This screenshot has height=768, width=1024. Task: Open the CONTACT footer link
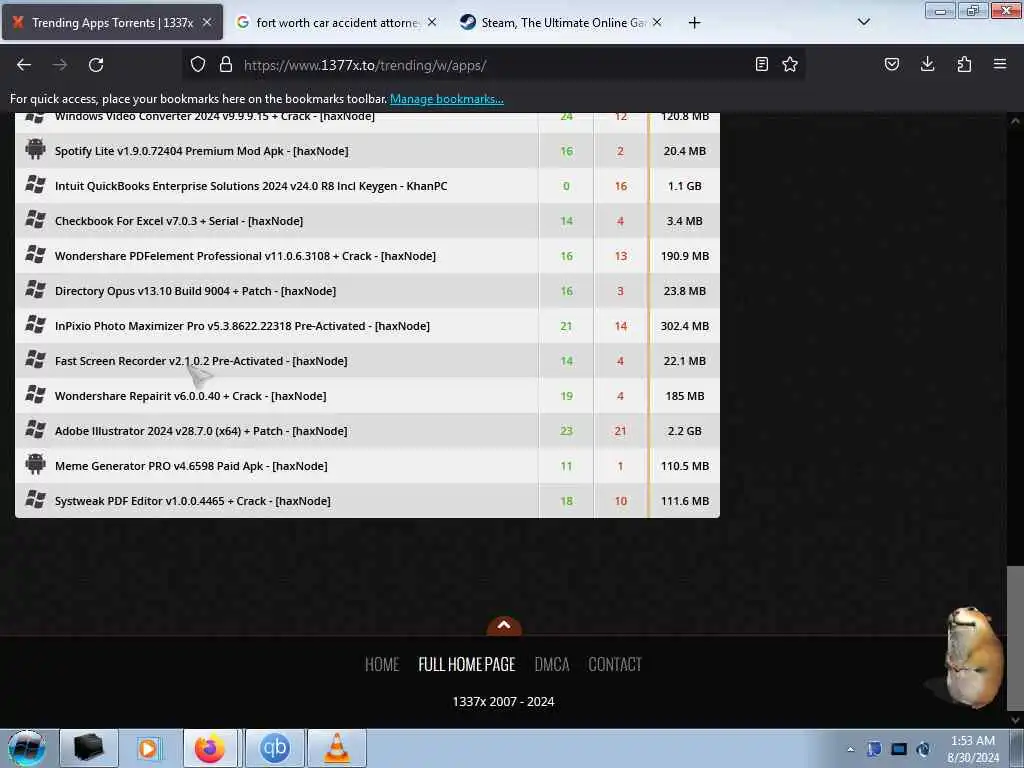point(615,664)
